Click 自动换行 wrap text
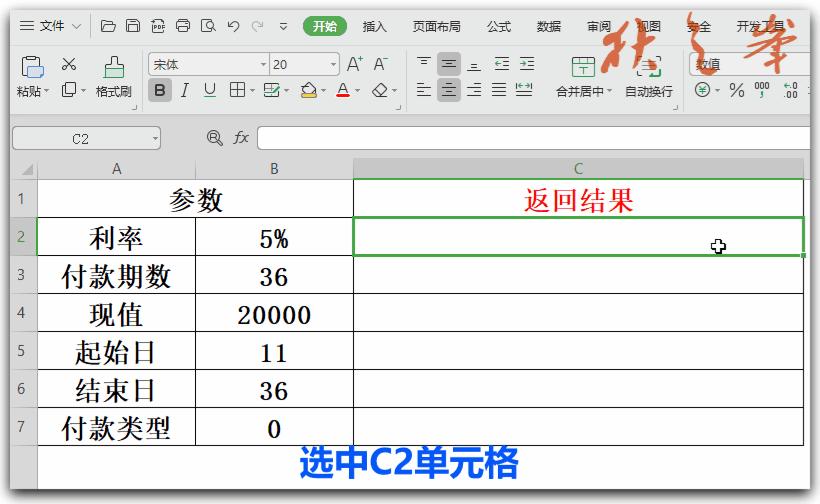The width and height of the screenshot is (820, 504). click(x=649, y=77)
